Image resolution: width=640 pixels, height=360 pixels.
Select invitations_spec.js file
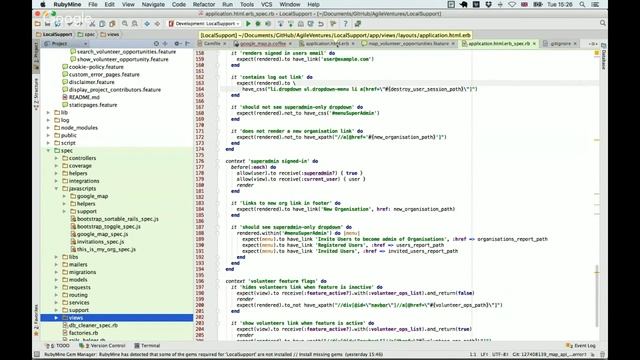click(100, 242)
